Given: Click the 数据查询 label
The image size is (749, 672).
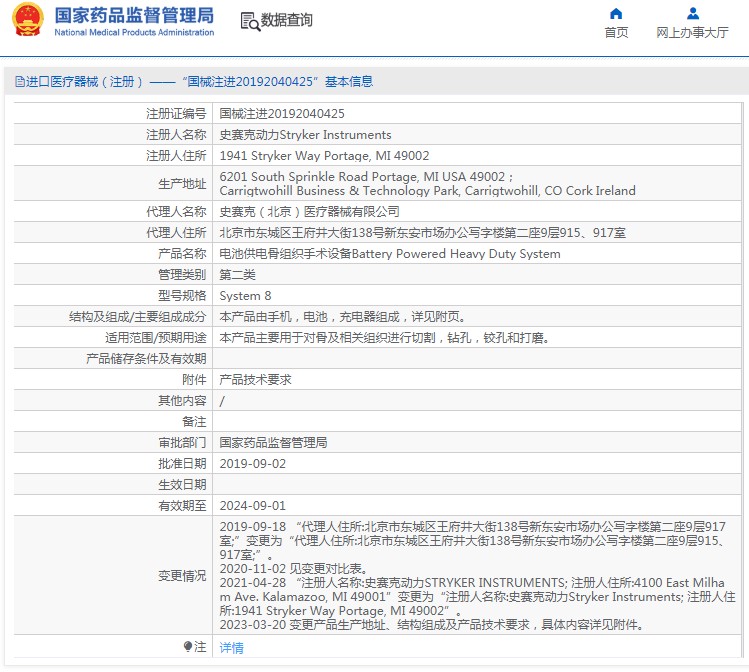Looking at the screenshot, I should coord(287,20).
